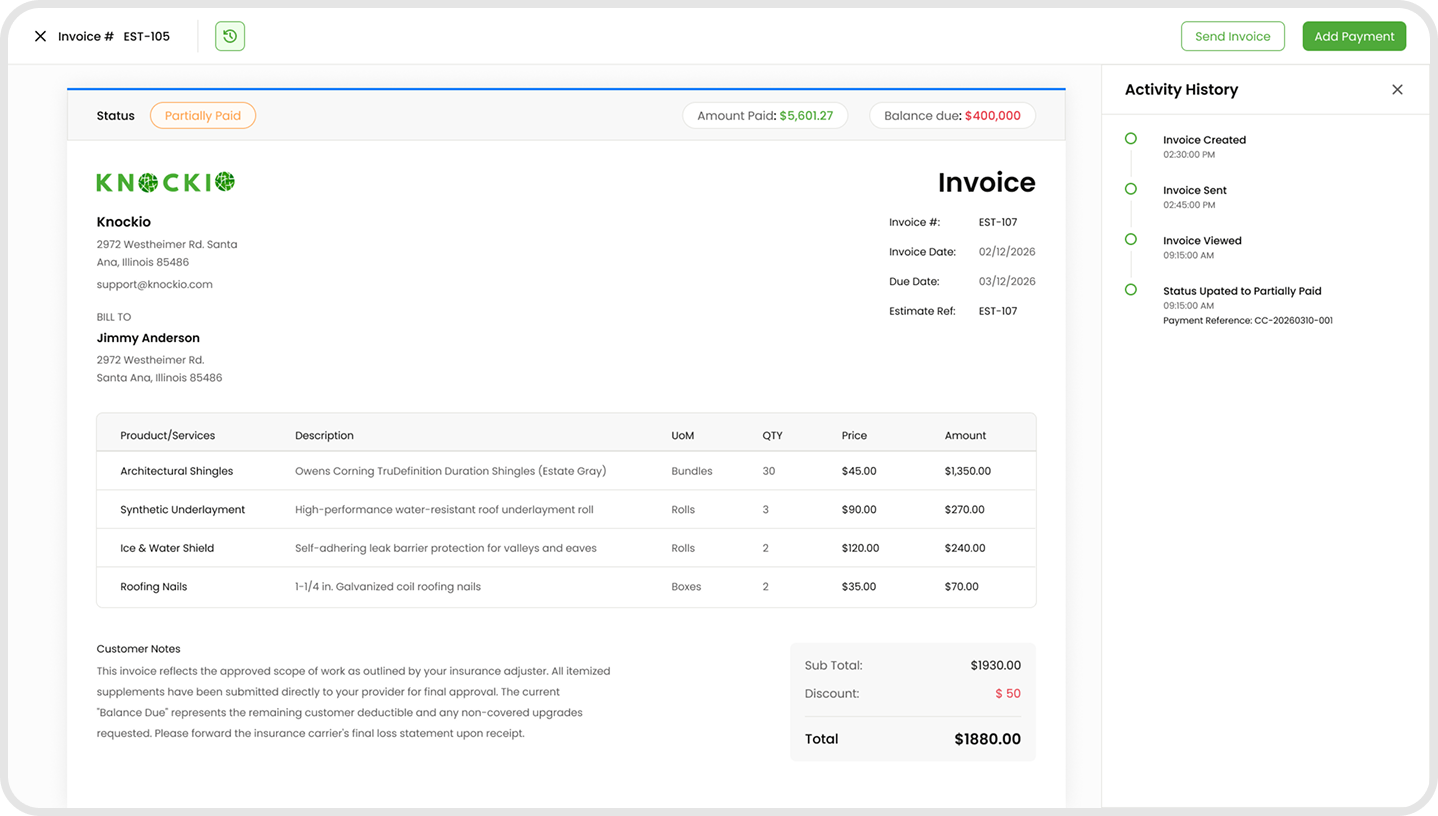Click the $45.00 price cell

pyautogui.click(x=859, y=471)
